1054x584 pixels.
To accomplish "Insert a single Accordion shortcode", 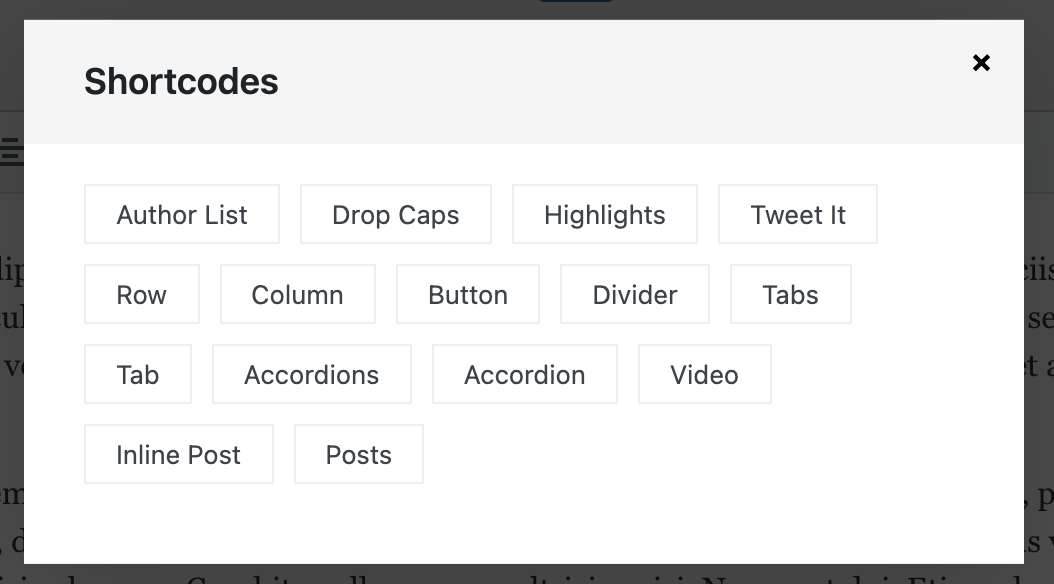I will (524, 374).
